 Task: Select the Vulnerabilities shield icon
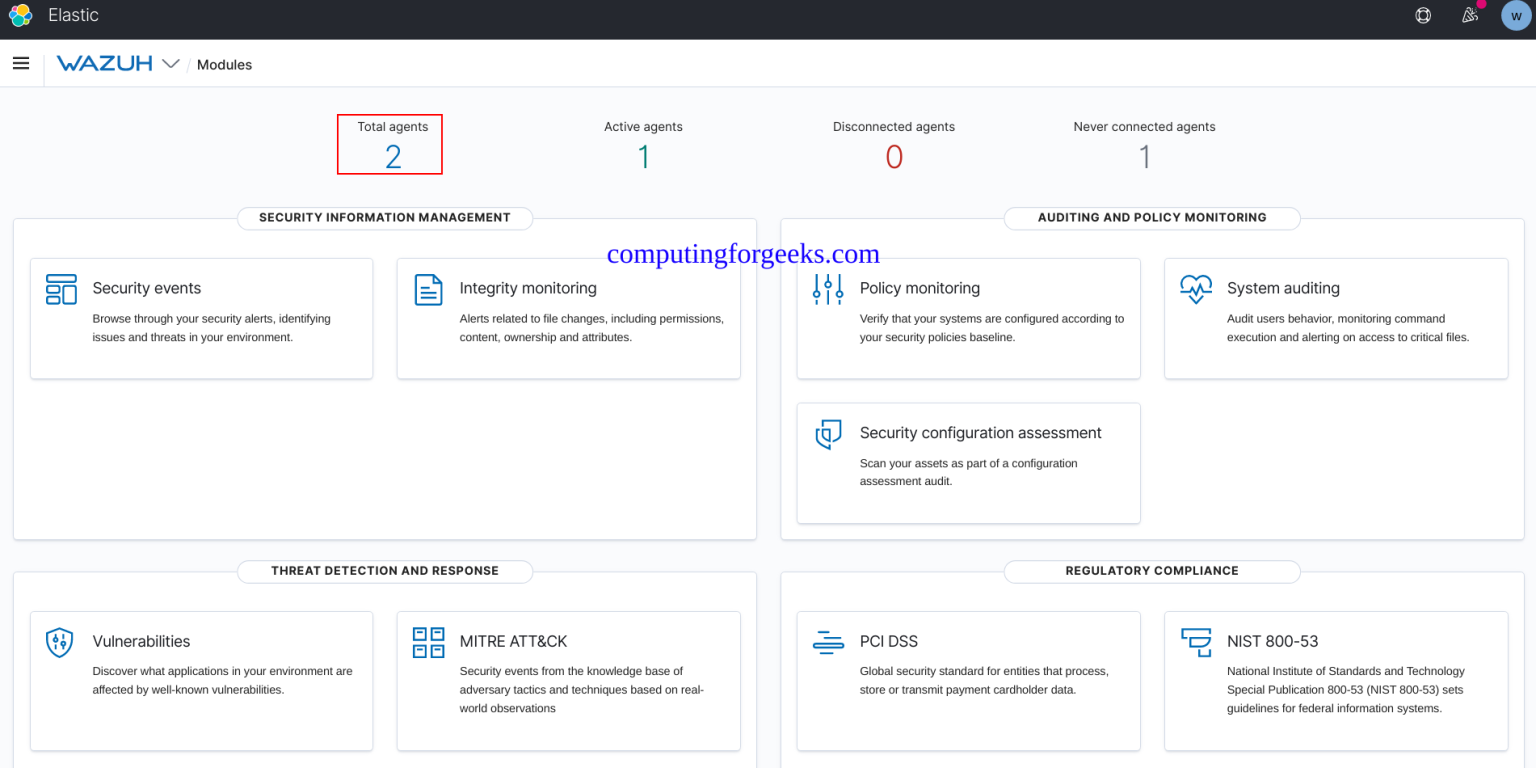(60, 642)
